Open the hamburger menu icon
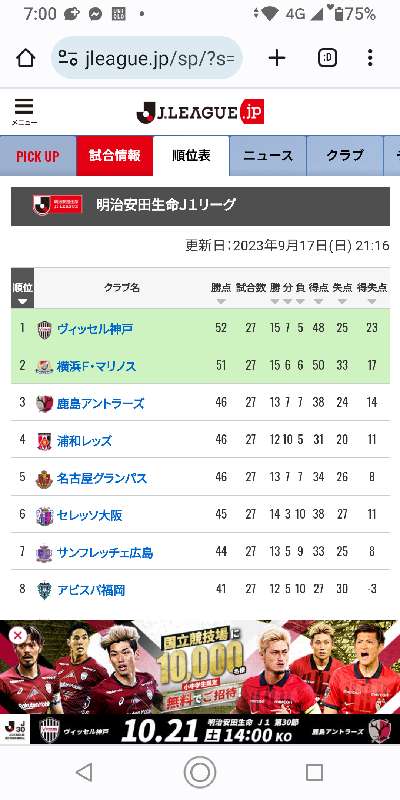 point(23,112)
